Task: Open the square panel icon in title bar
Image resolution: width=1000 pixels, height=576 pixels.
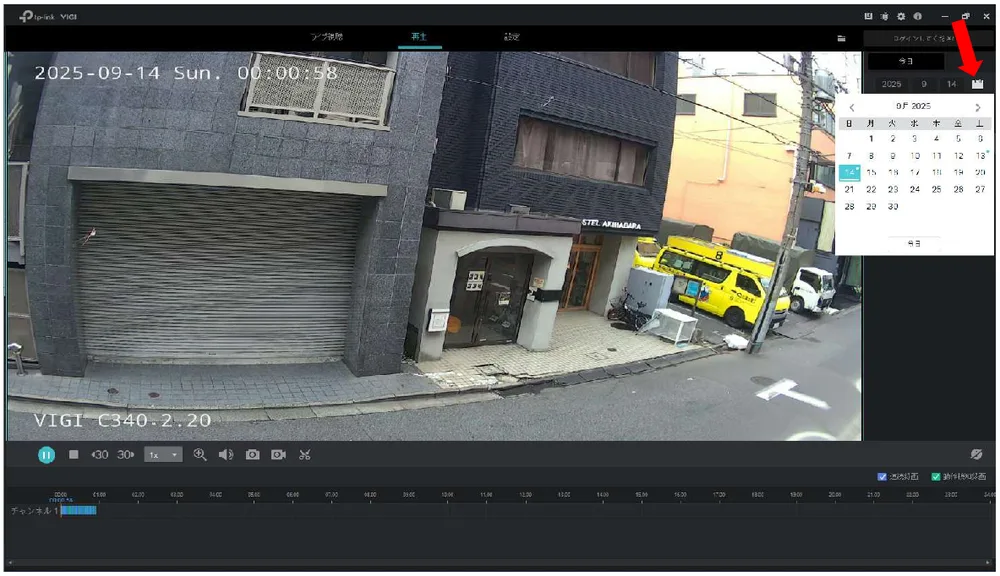Action: [868, 17]
